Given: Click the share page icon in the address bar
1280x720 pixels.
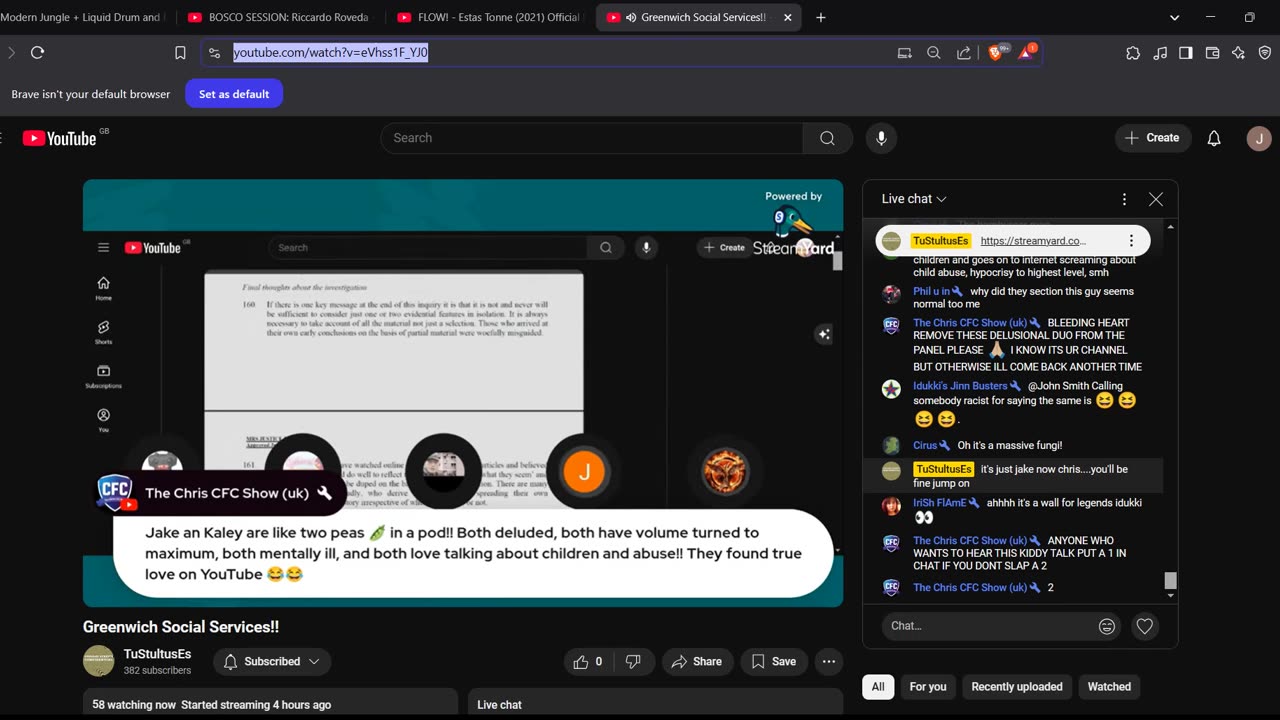Looking at the screenshot, I should tap(963, 53).
